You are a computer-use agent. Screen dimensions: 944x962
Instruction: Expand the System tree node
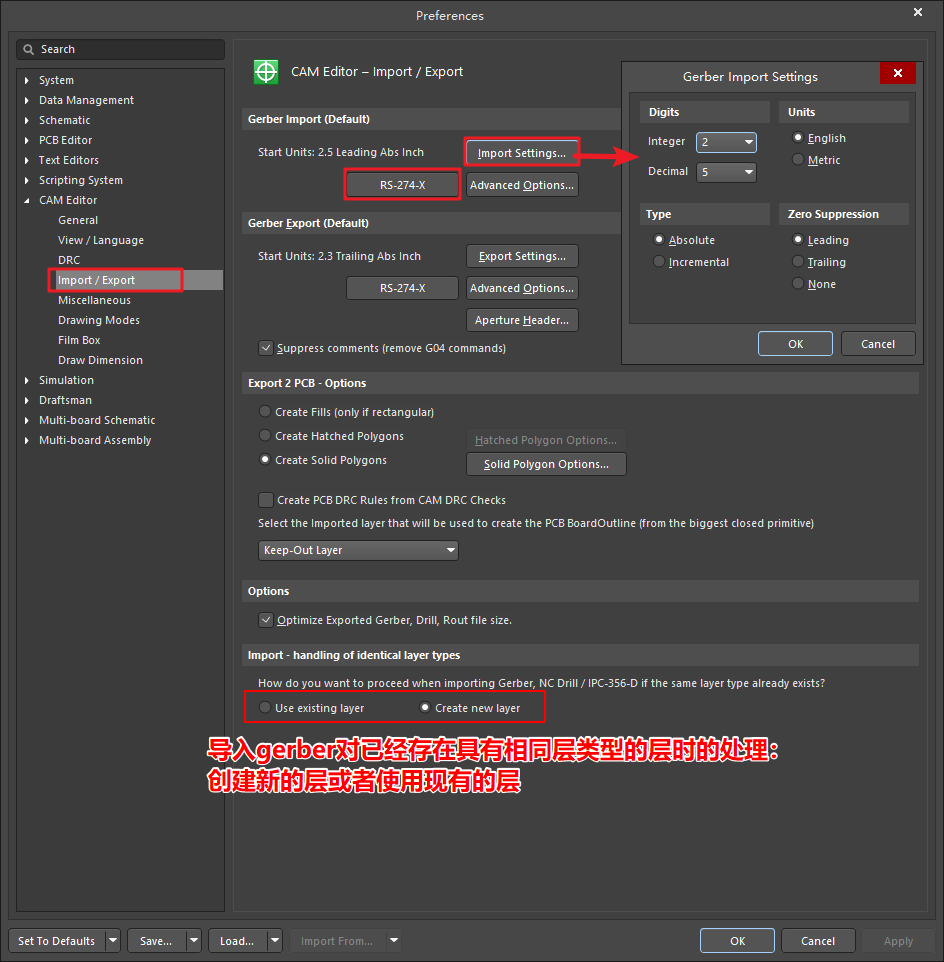pyautogui.click(x=26, y=80)
